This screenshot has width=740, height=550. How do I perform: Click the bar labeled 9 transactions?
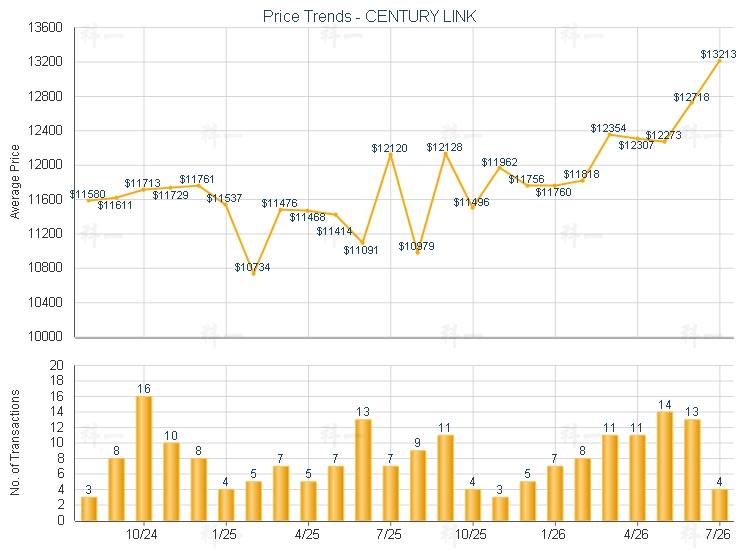pyautogui.click(x=418, y=485)
